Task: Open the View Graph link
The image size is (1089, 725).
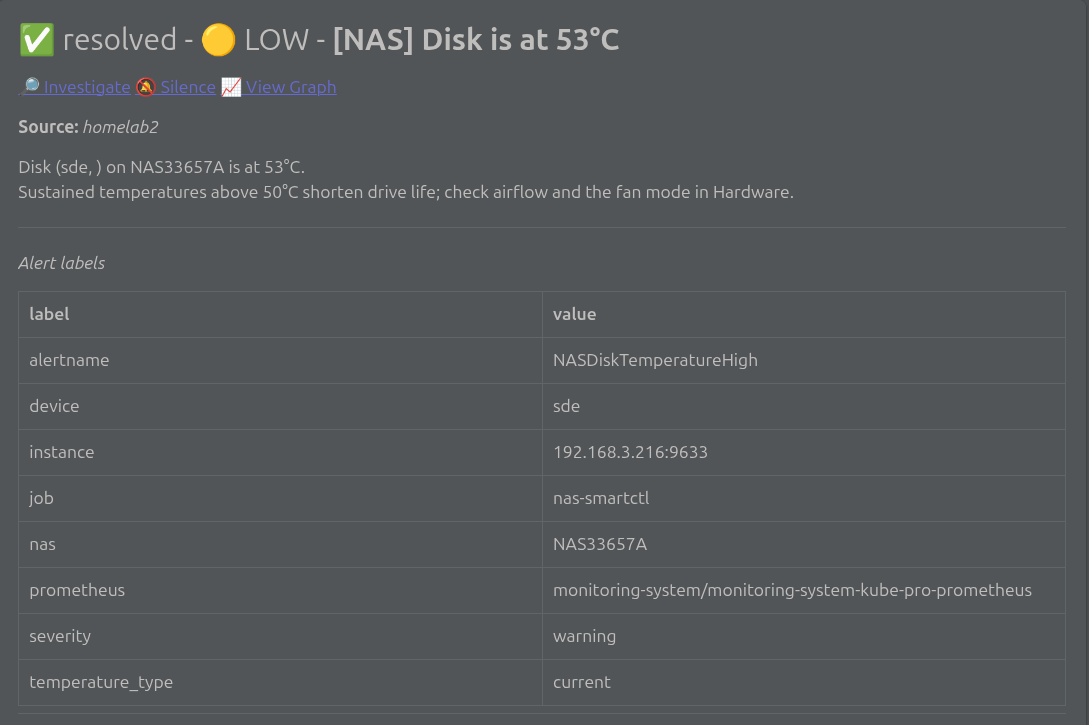Action: (x=291, y=87)
